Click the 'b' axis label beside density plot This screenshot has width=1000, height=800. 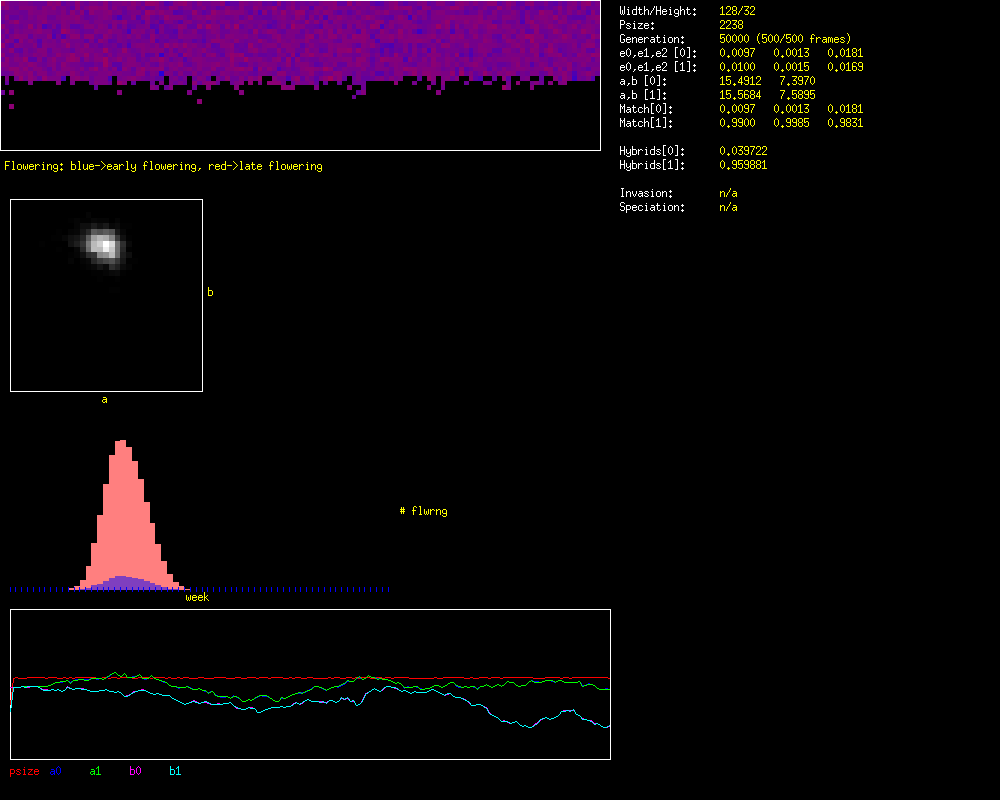pyautogui.click(x=210, y=292)
